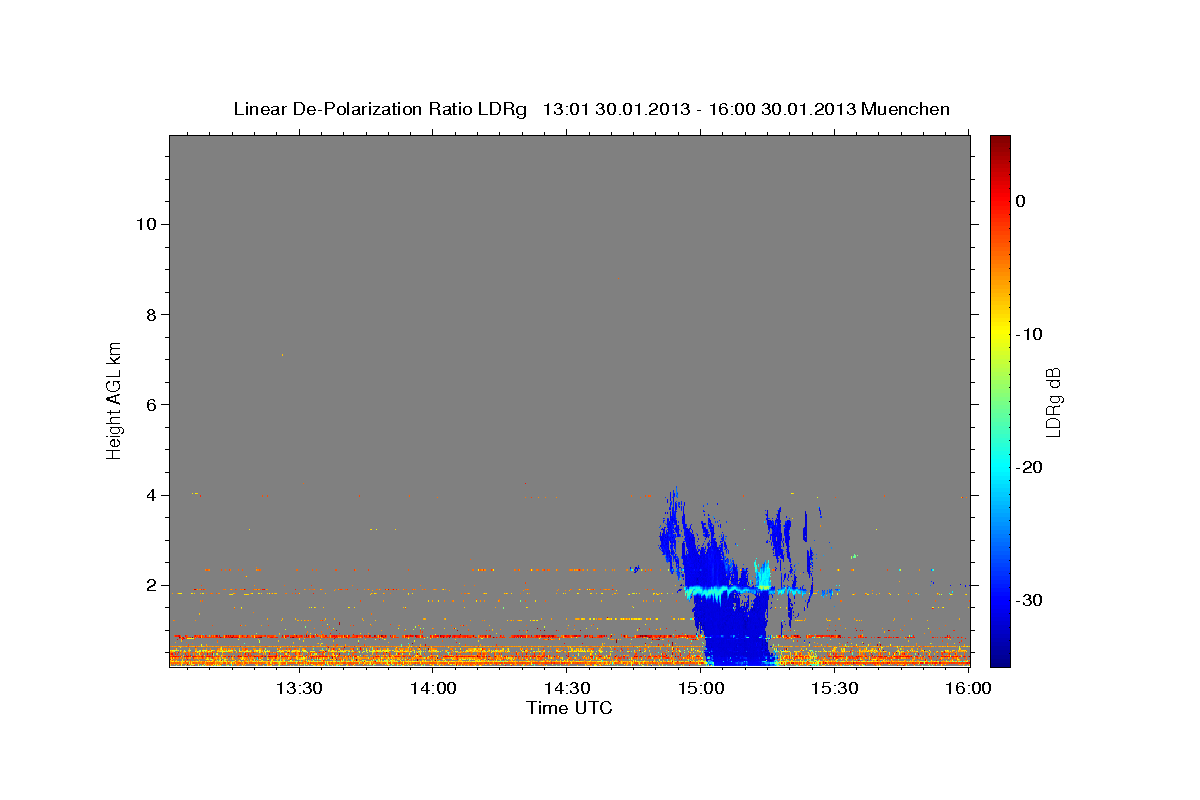Viewport: 1200px width, 800px height.
Task: Click the blue precipitation column near 15:00
Action: click(x=735, y=630)
